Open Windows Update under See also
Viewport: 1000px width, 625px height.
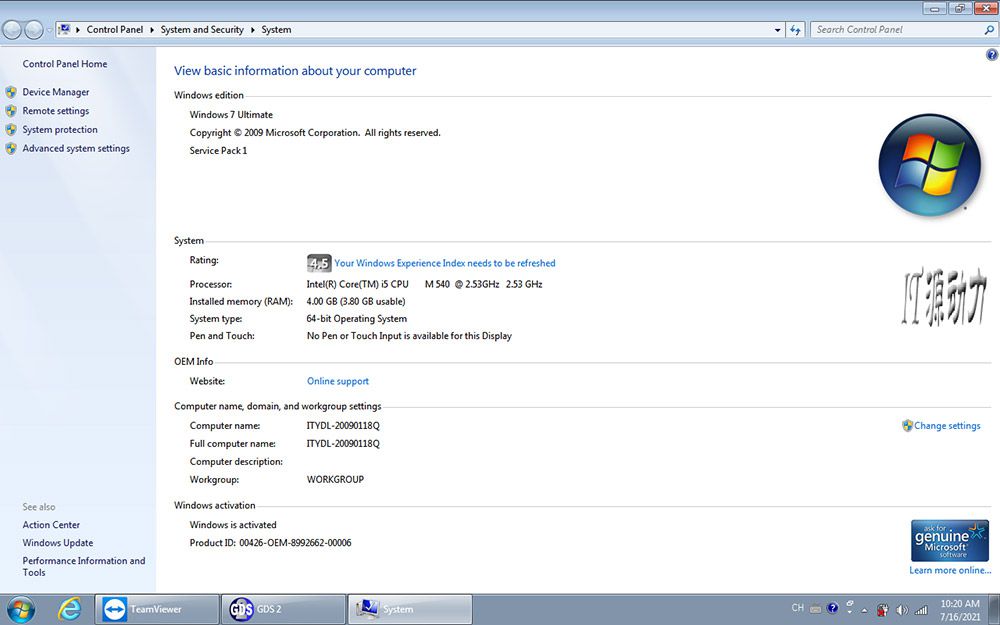coord(58,543)
